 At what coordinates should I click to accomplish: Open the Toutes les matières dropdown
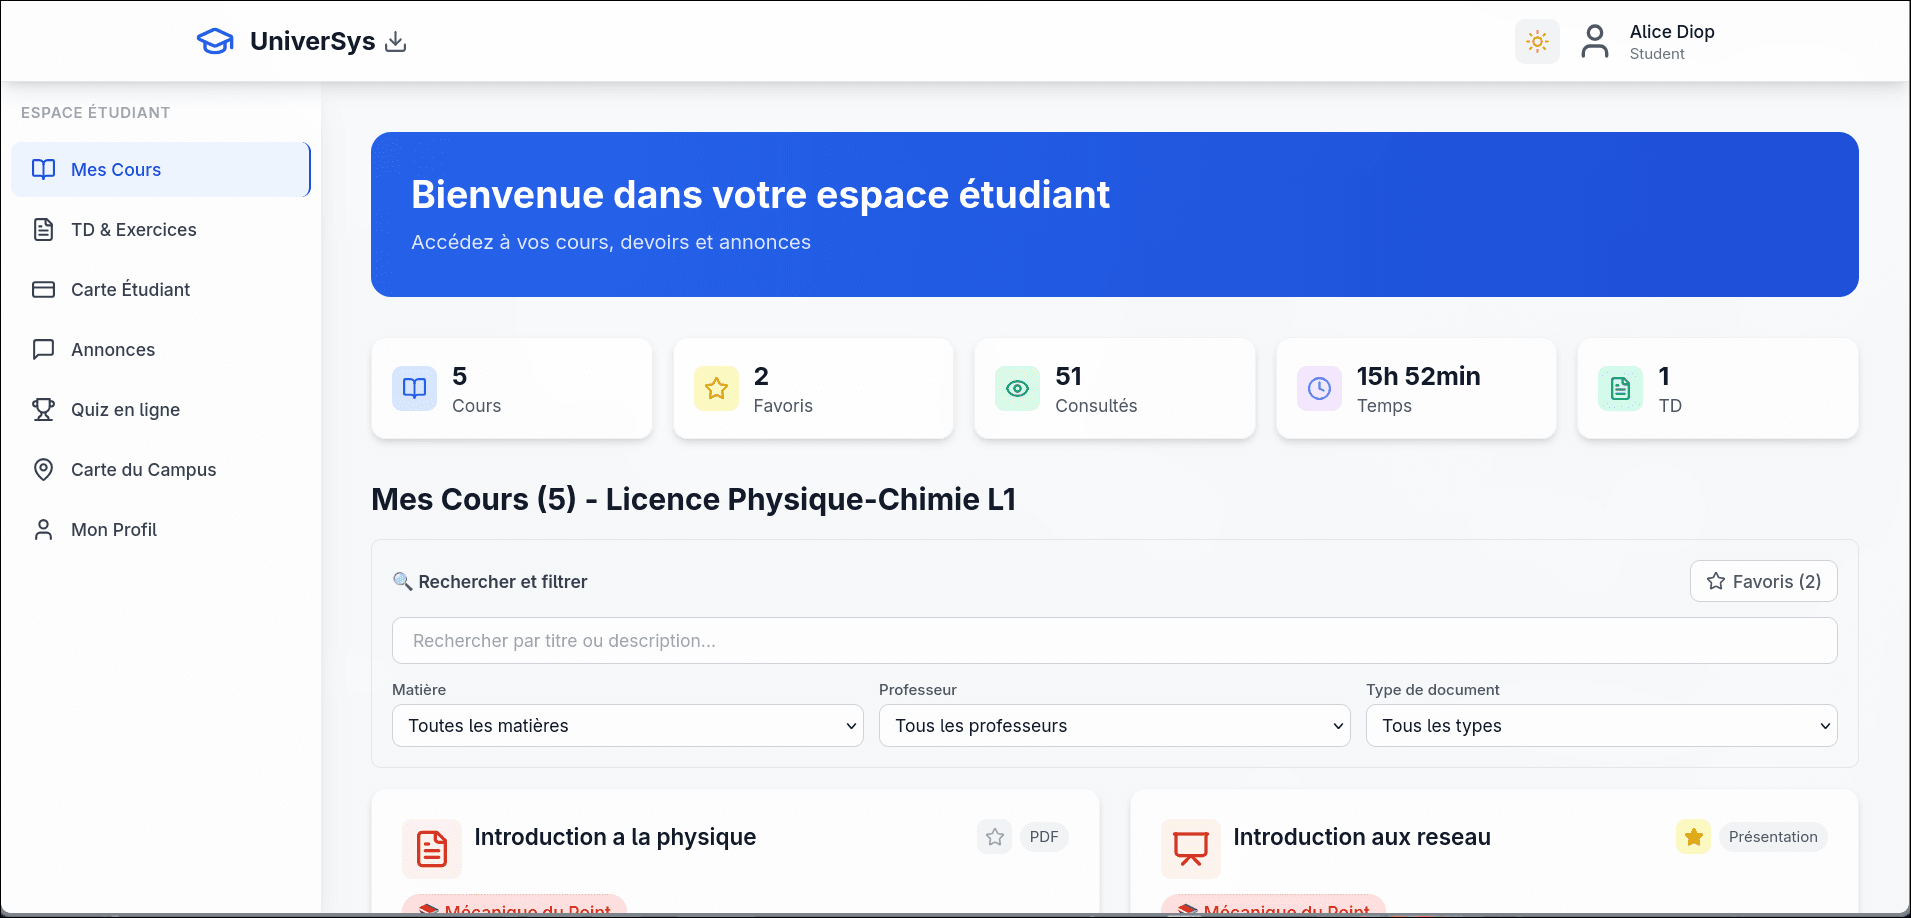coord(627,725)
